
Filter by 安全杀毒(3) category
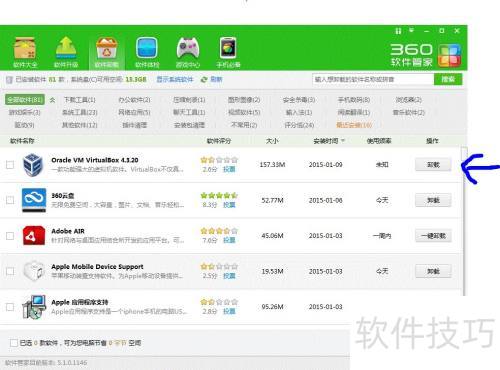[x=299, y=100]
